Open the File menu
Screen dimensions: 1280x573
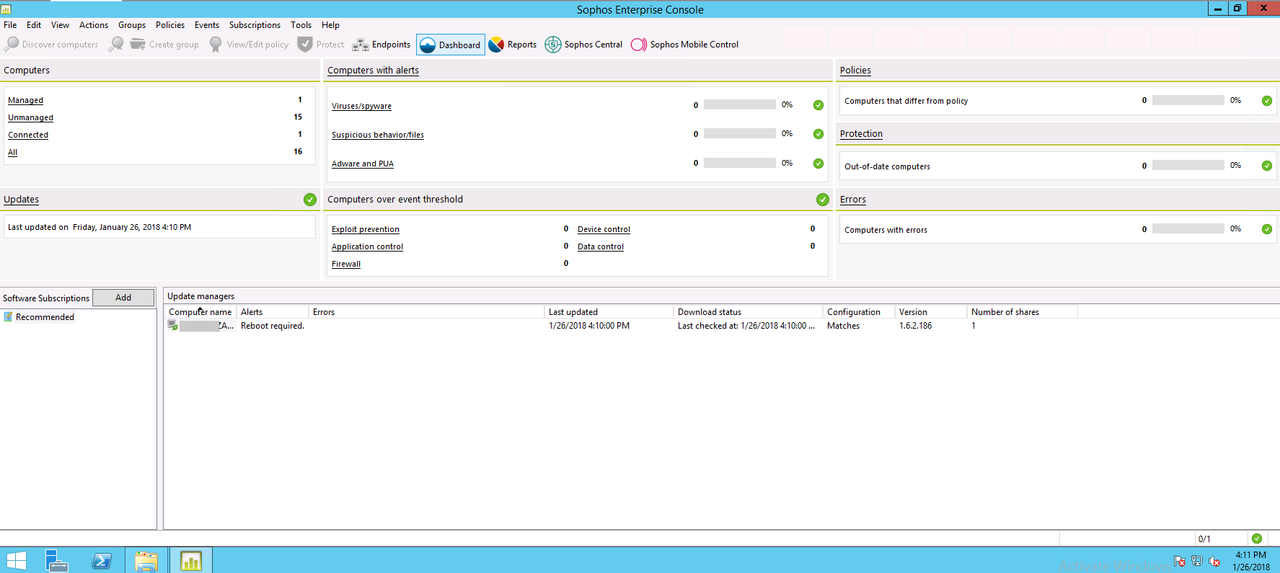tap(10, 25)
